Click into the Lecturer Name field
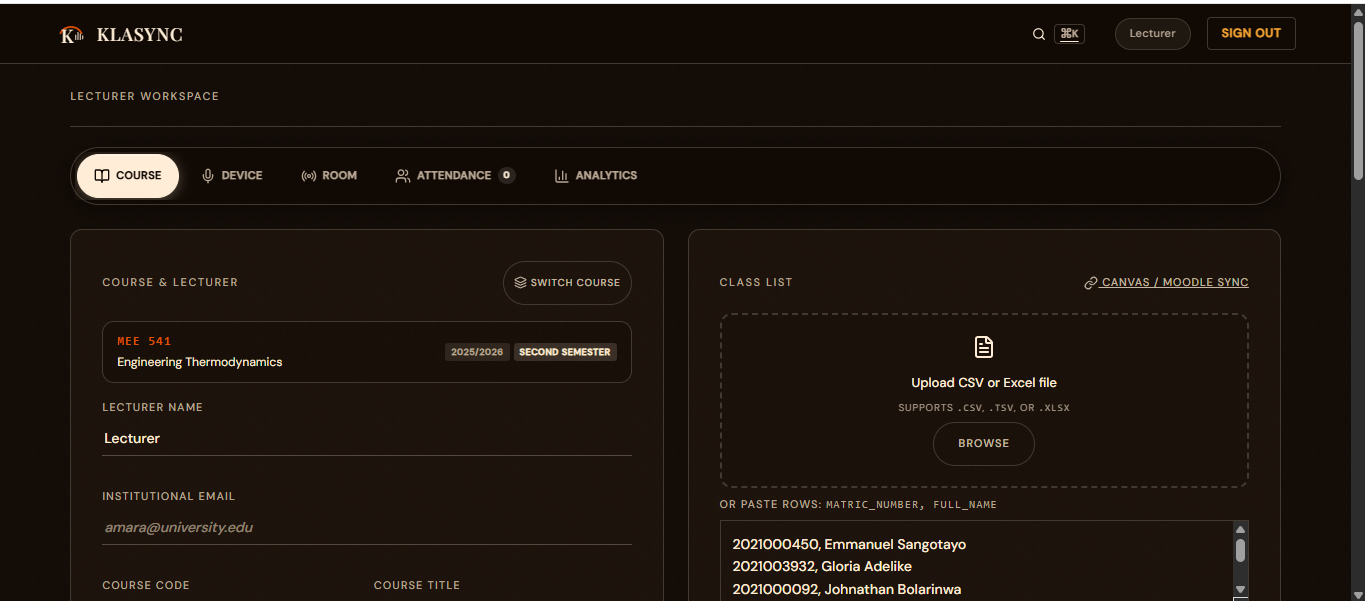This screenshot has height=601, width=1365. 367,439
